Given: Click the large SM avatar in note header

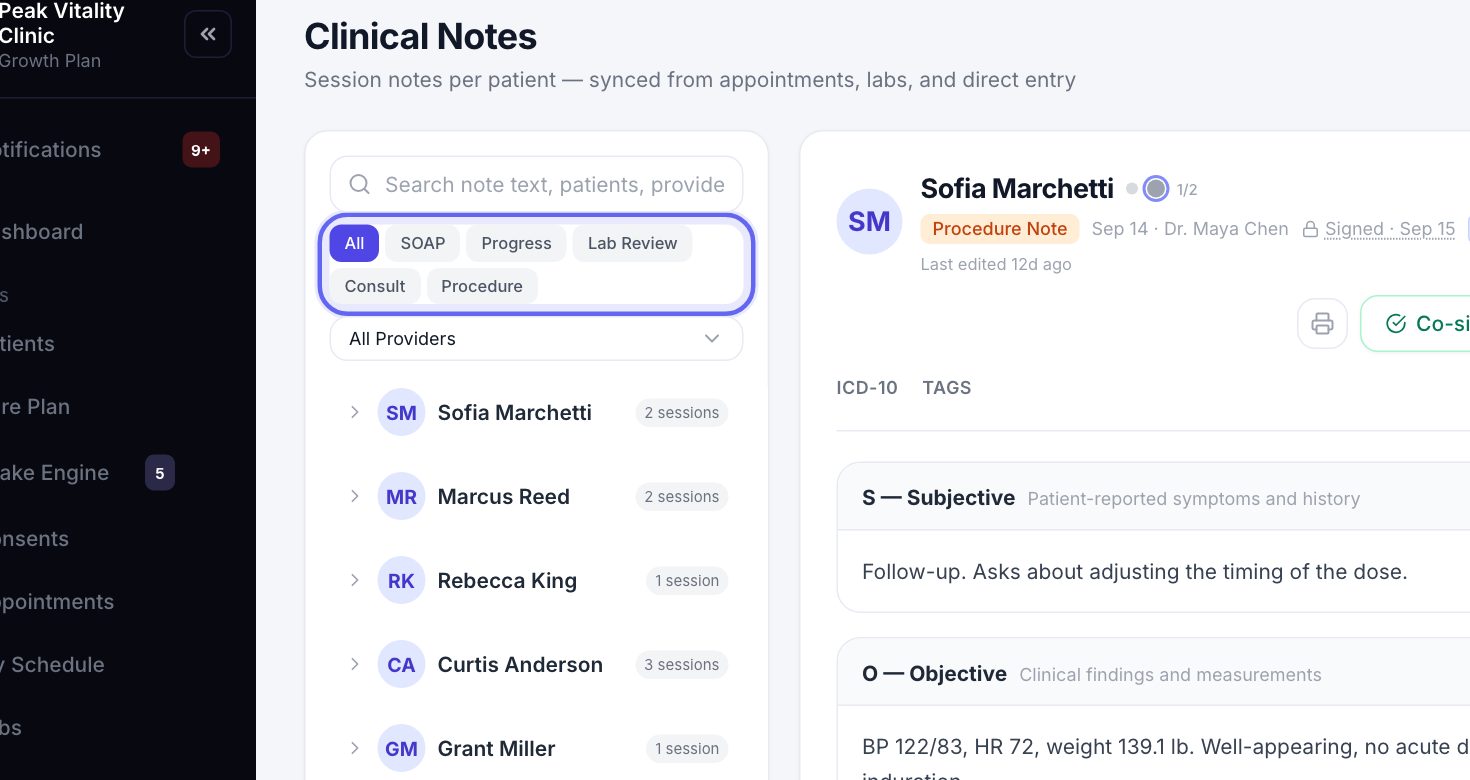Looking at the screenshot, I should pyautogui.click(x=869, y=221).
